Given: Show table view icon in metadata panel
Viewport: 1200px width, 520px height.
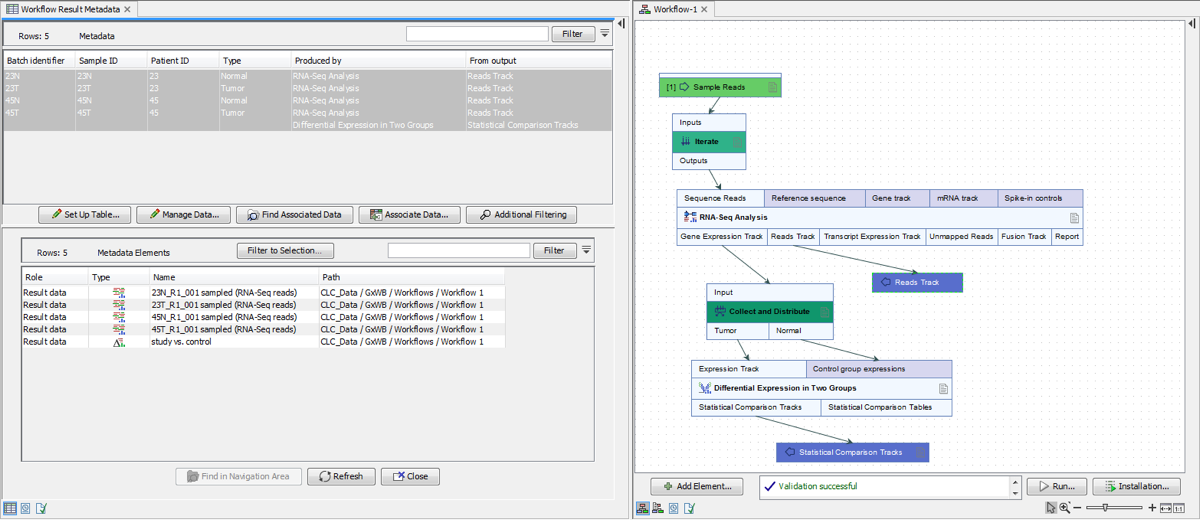Looking at the screenshot, I should [10, 508].
